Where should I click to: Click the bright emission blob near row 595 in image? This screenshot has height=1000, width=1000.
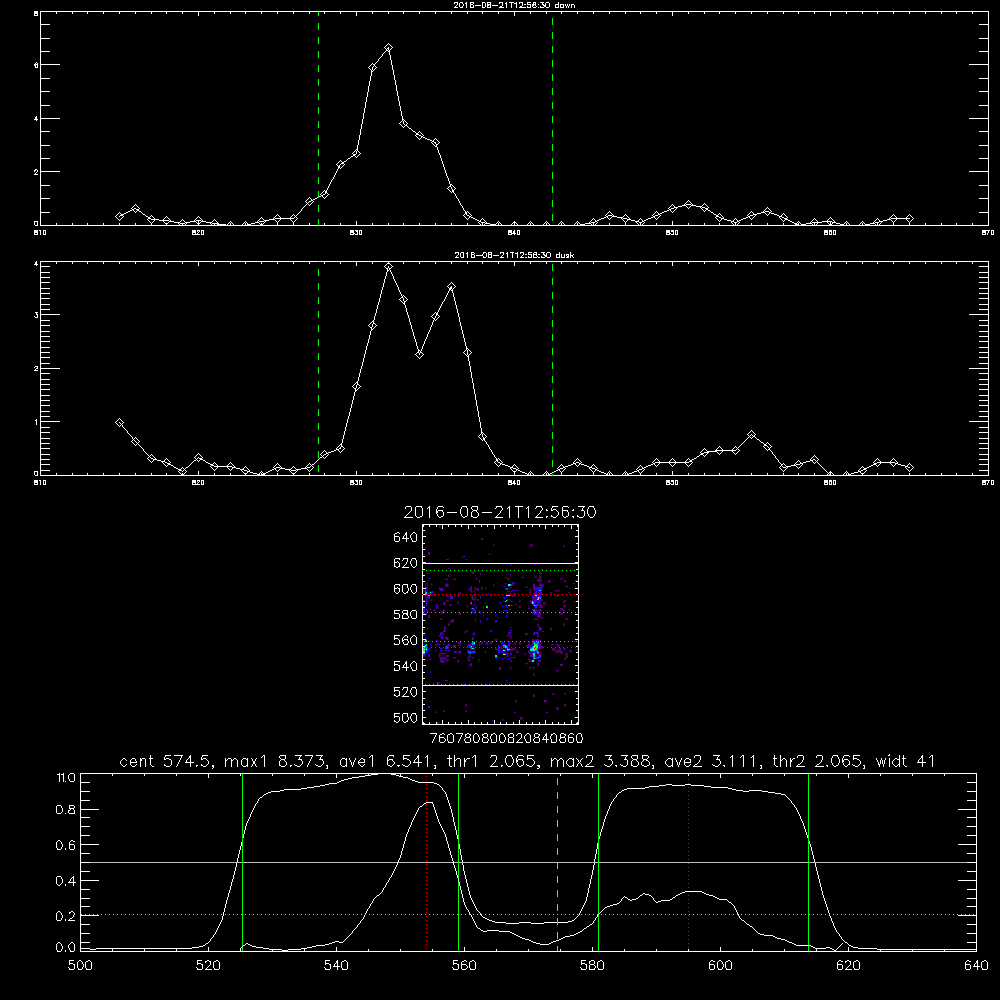coord(537,598)
